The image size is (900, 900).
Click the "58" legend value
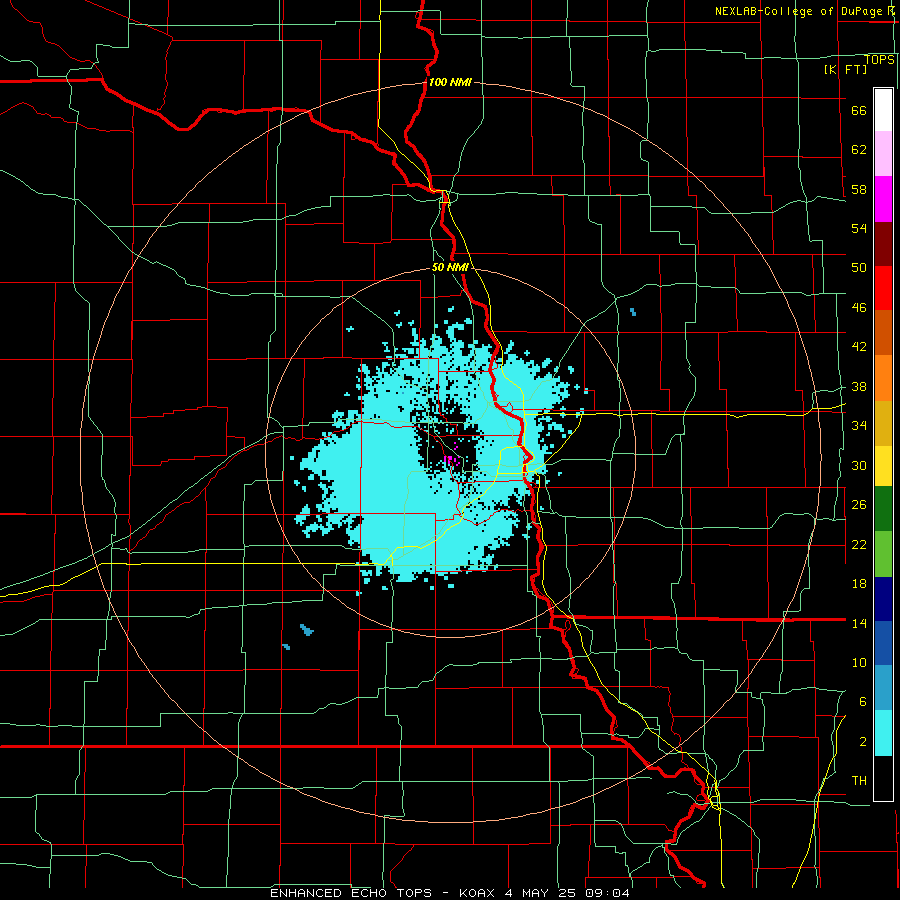[x=859, y=189]
